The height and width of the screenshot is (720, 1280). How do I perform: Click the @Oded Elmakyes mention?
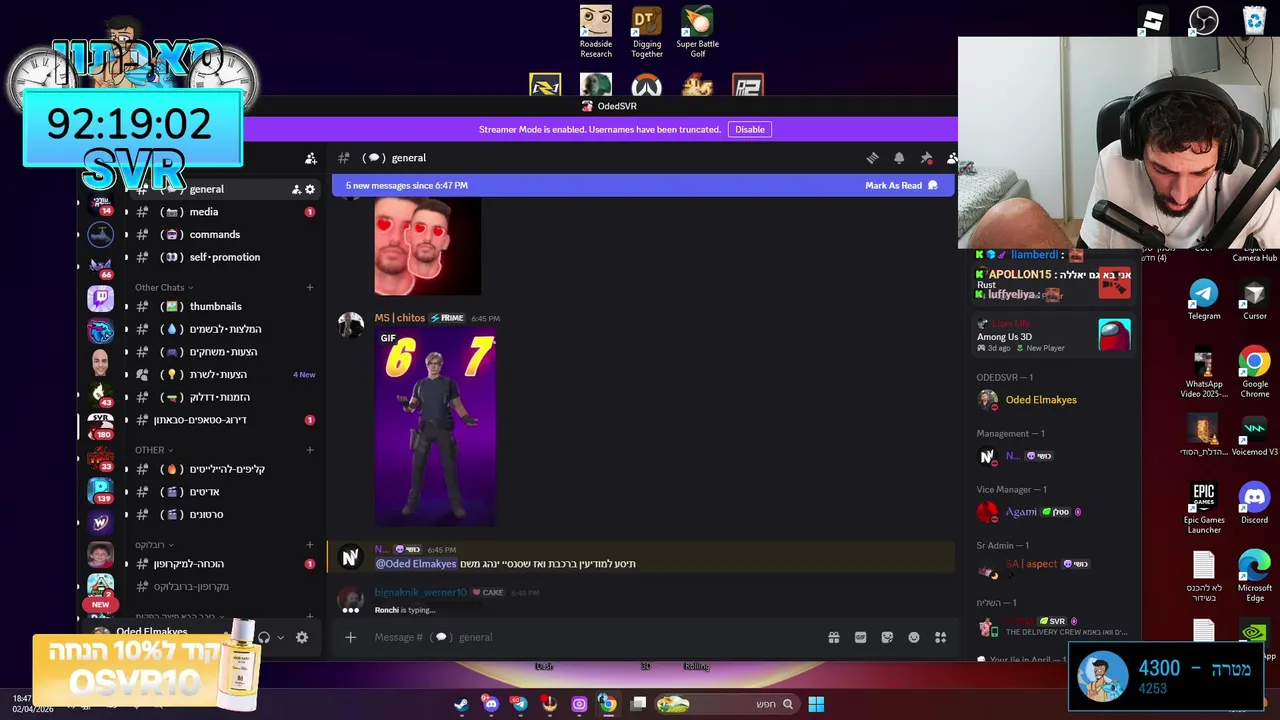(416, 564)
